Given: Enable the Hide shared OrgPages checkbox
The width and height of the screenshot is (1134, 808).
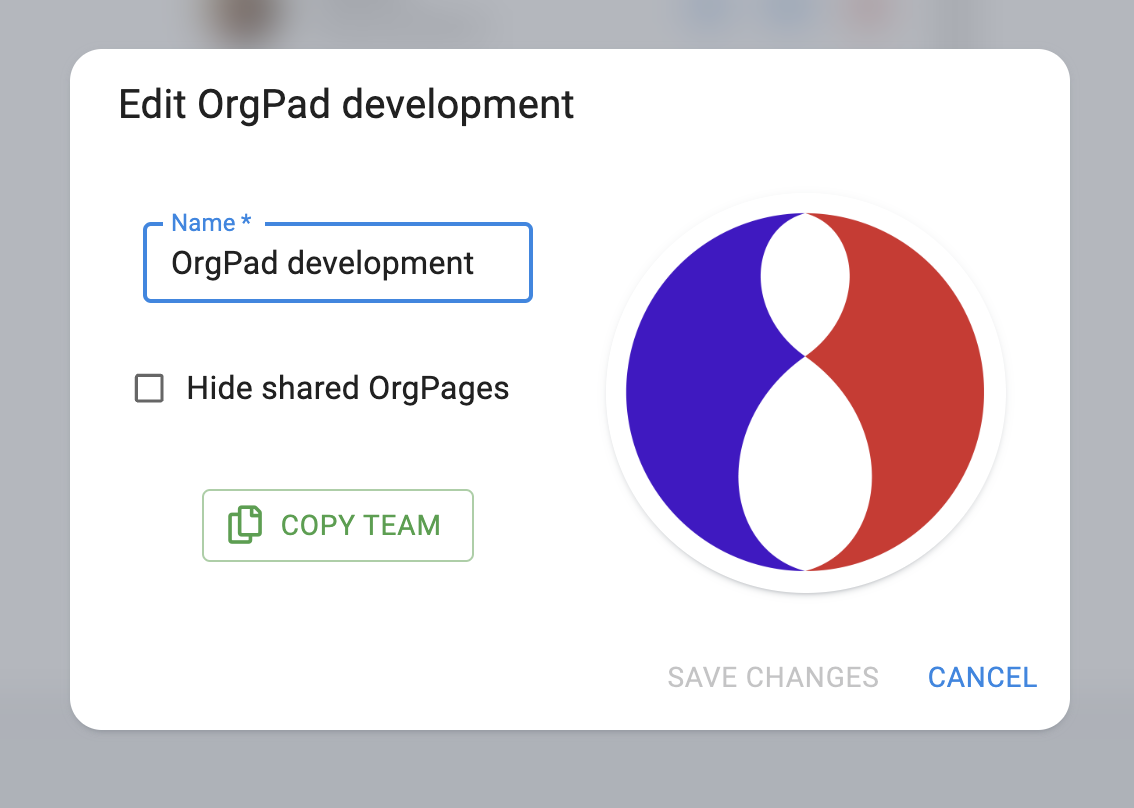Looking at the screenshot, I should (x=148, y=388).
